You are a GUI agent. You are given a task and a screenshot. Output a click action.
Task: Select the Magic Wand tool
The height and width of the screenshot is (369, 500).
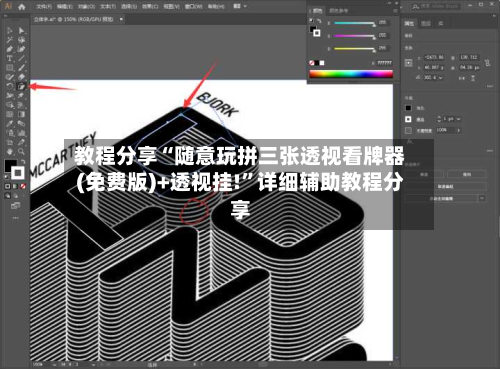pyautogui.click(x=9, y=40)
